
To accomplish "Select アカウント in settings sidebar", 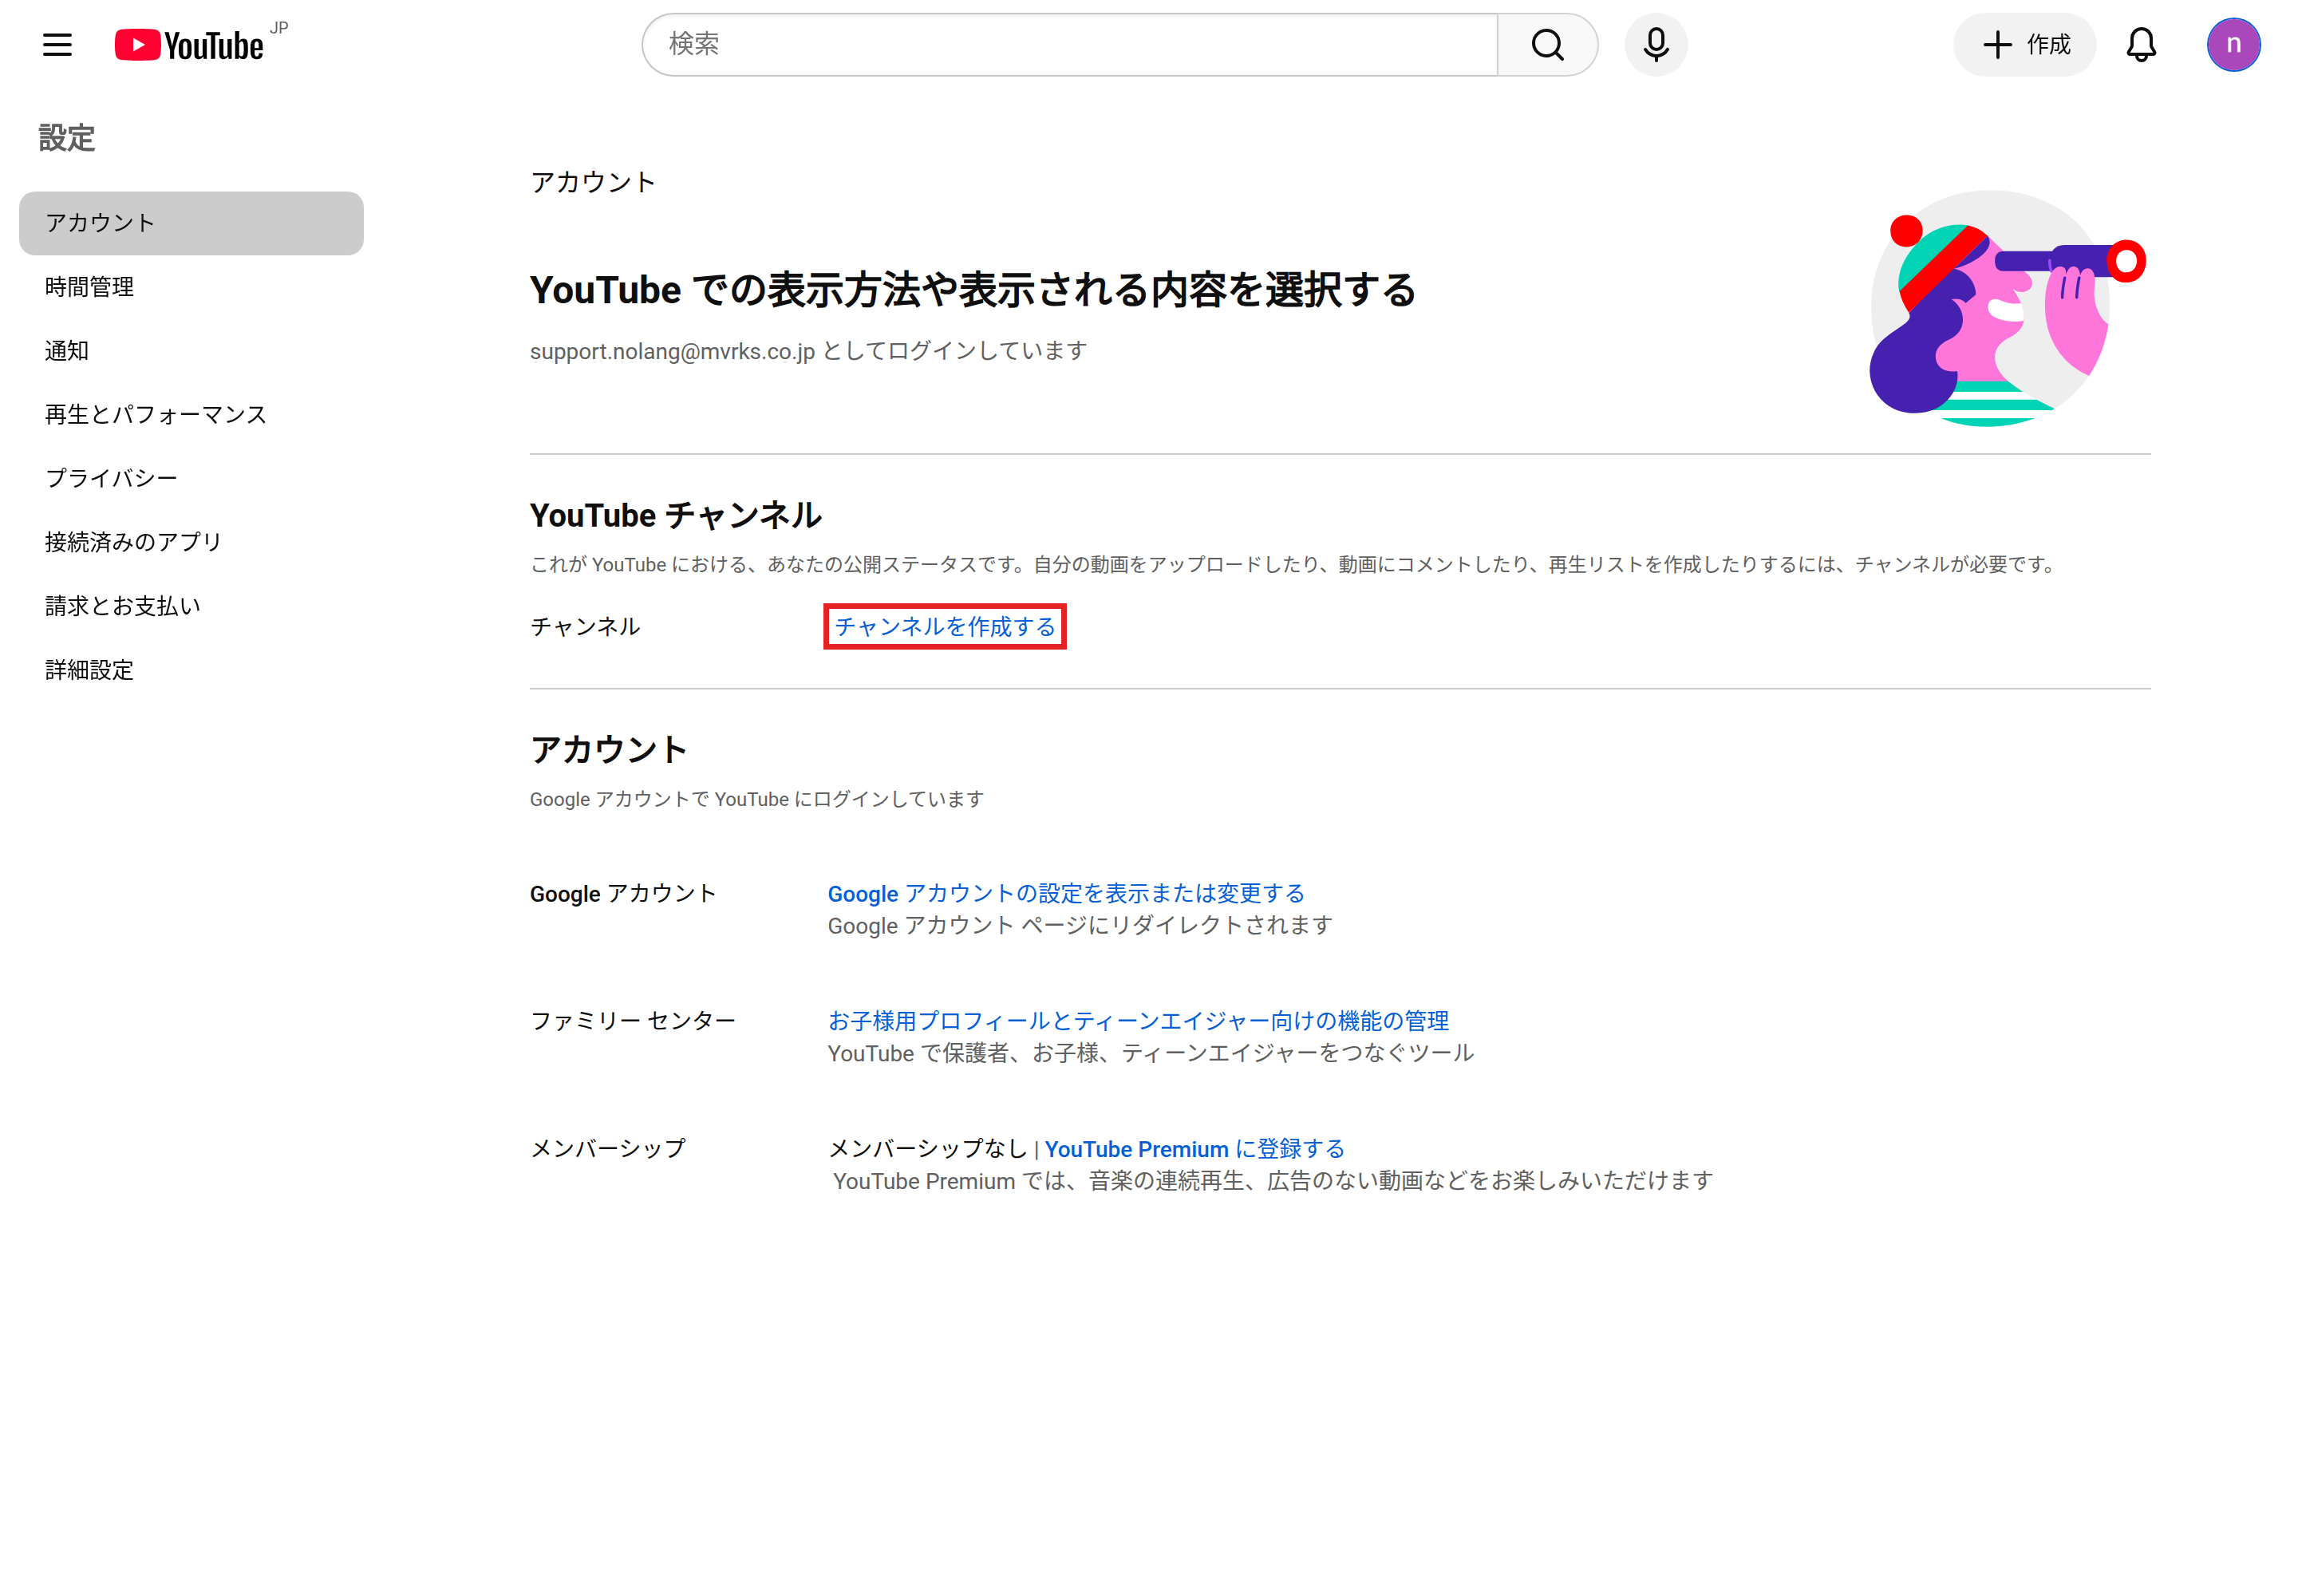I will point(191,223).
